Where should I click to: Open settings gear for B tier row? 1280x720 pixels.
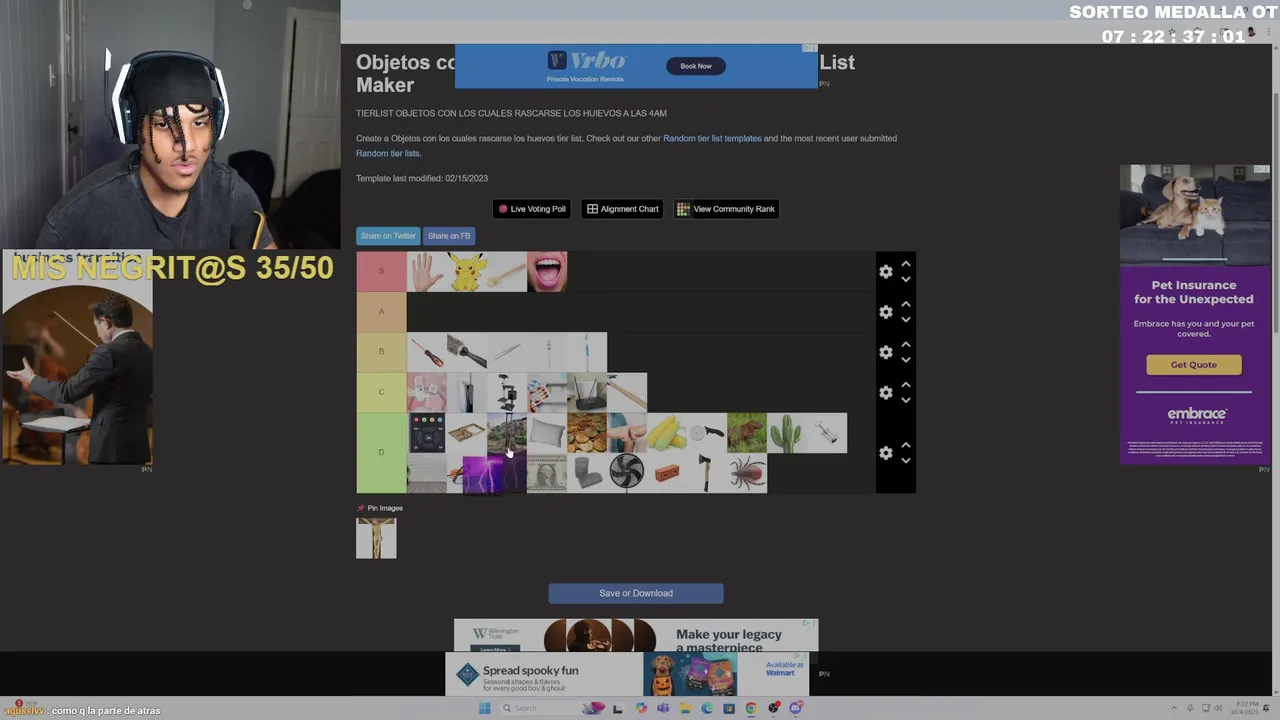885,352
